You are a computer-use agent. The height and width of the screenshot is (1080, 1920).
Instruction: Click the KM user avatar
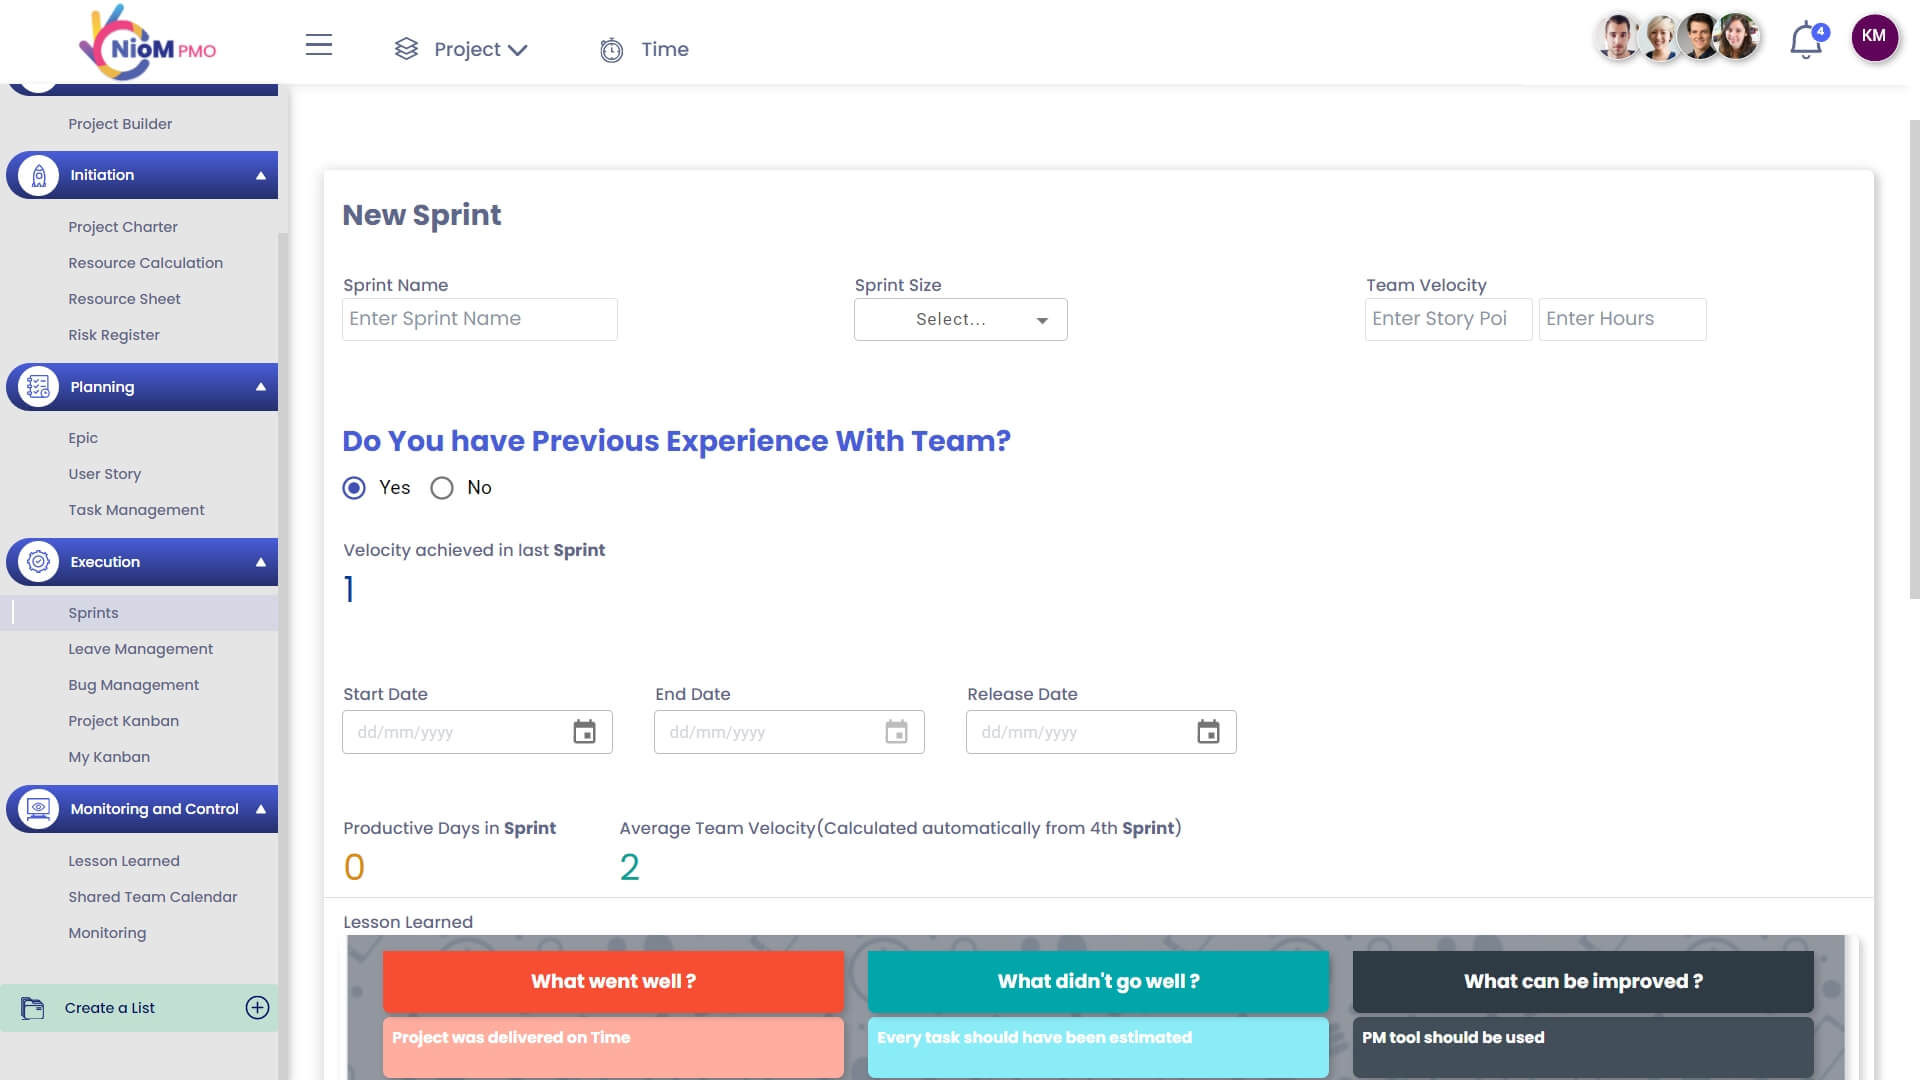1873,37
